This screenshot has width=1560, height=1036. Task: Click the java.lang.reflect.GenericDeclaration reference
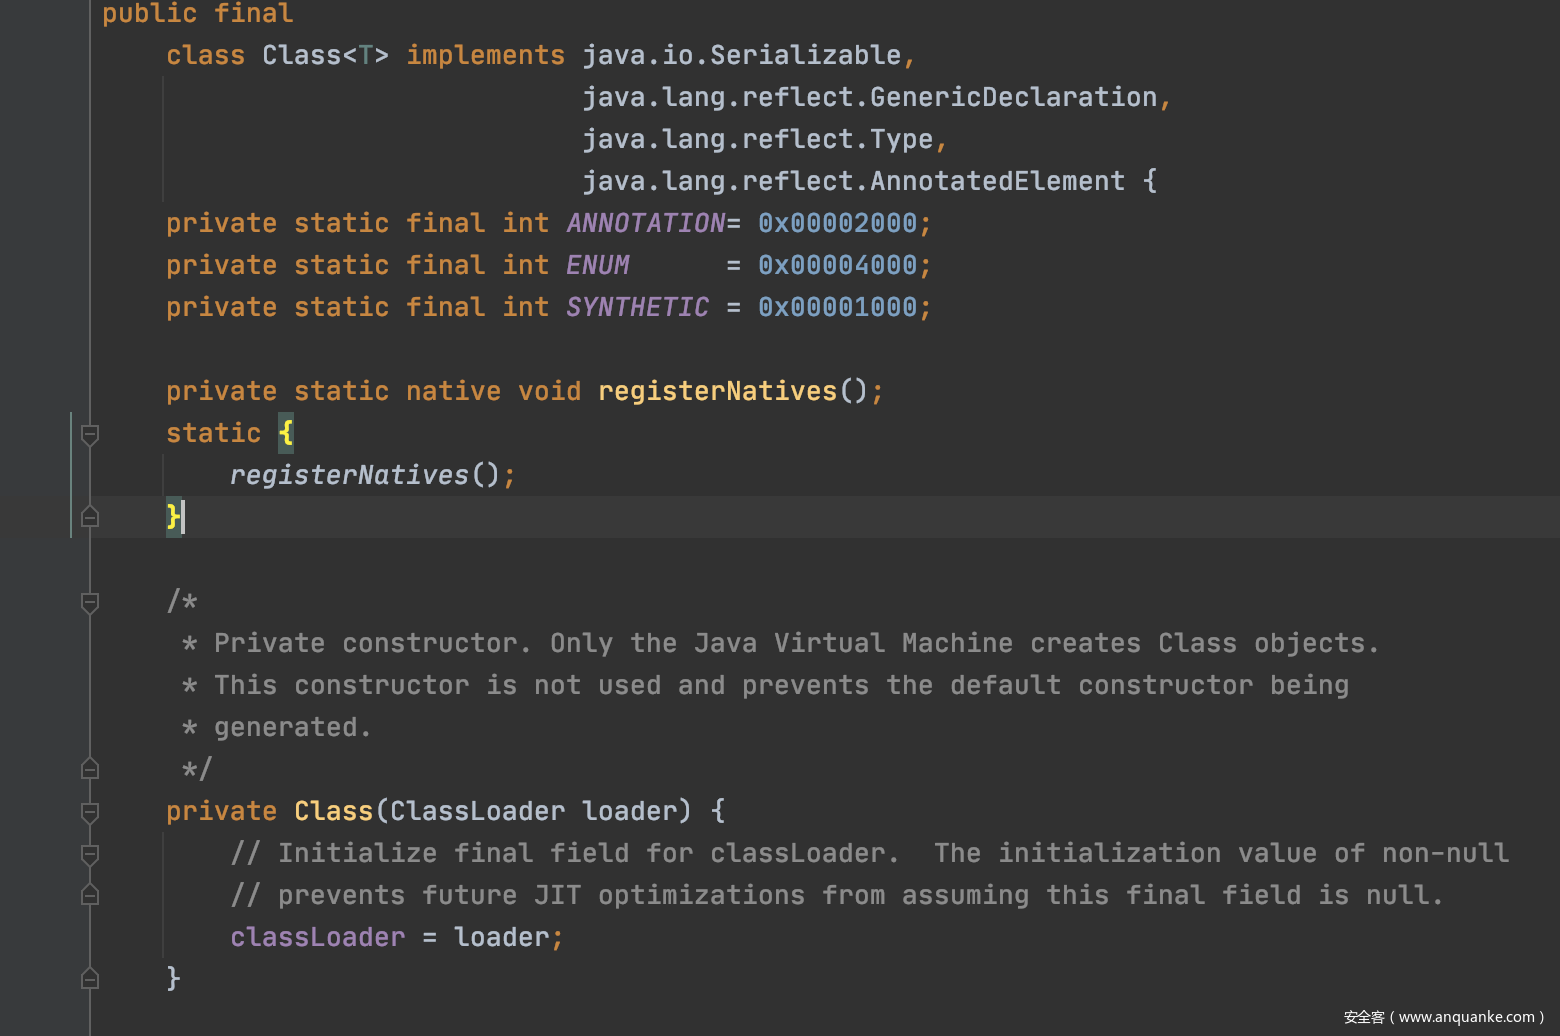869,97
